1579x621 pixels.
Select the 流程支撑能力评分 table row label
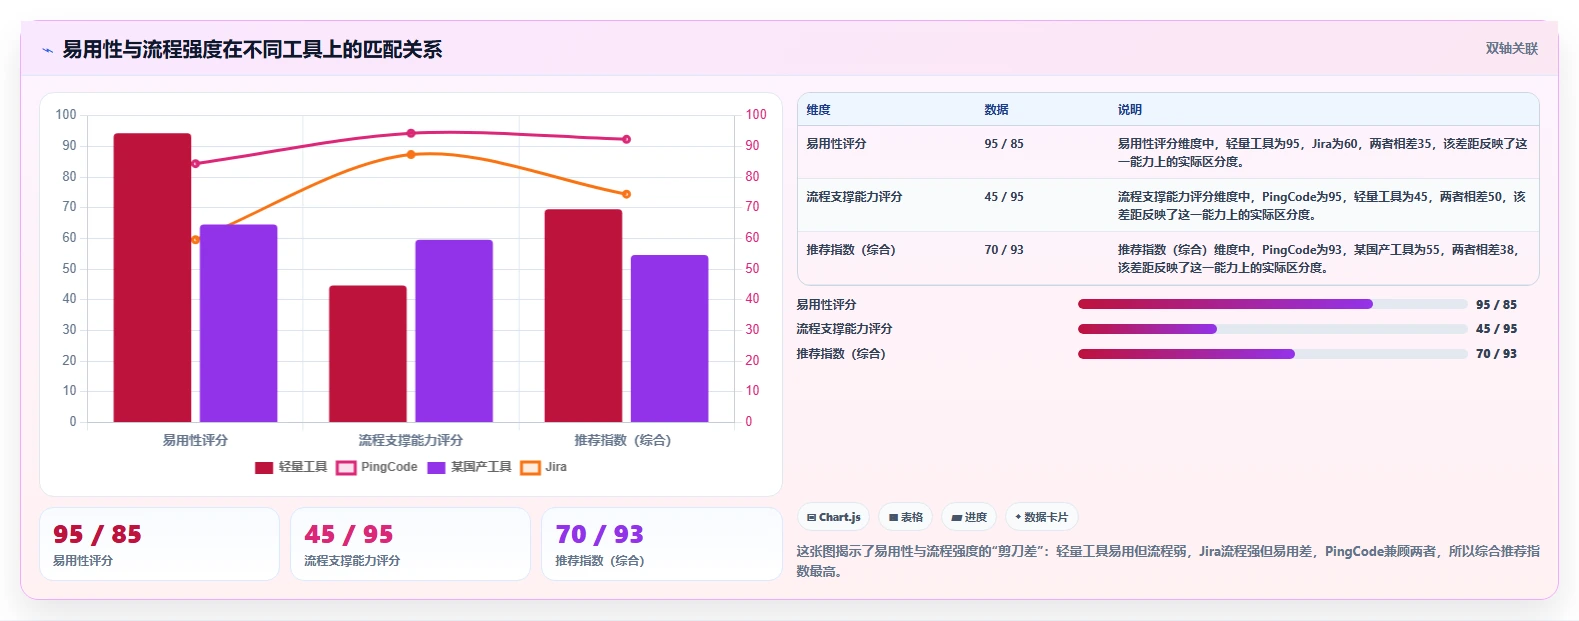tap(854, 197)
